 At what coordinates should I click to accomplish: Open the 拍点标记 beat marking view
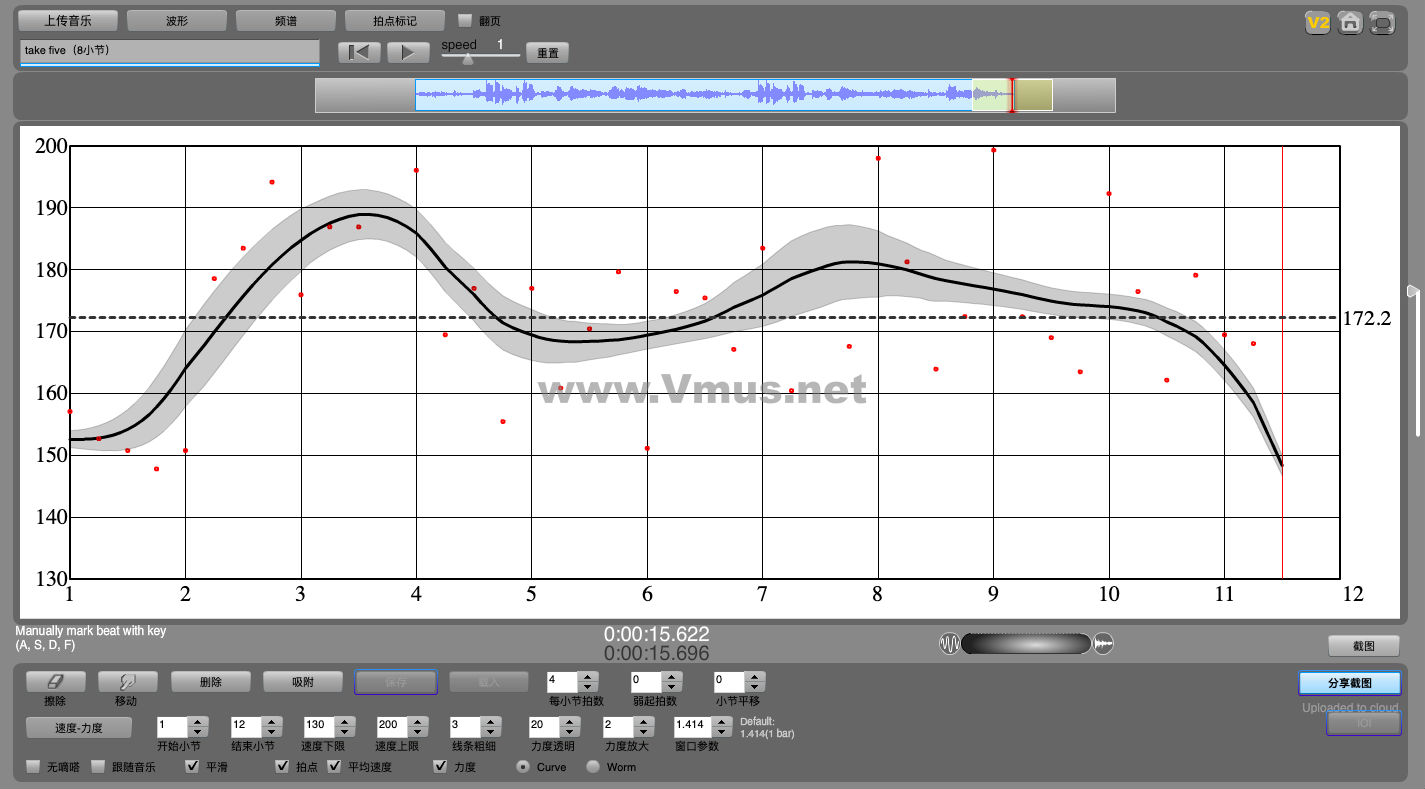click(394, 21)
